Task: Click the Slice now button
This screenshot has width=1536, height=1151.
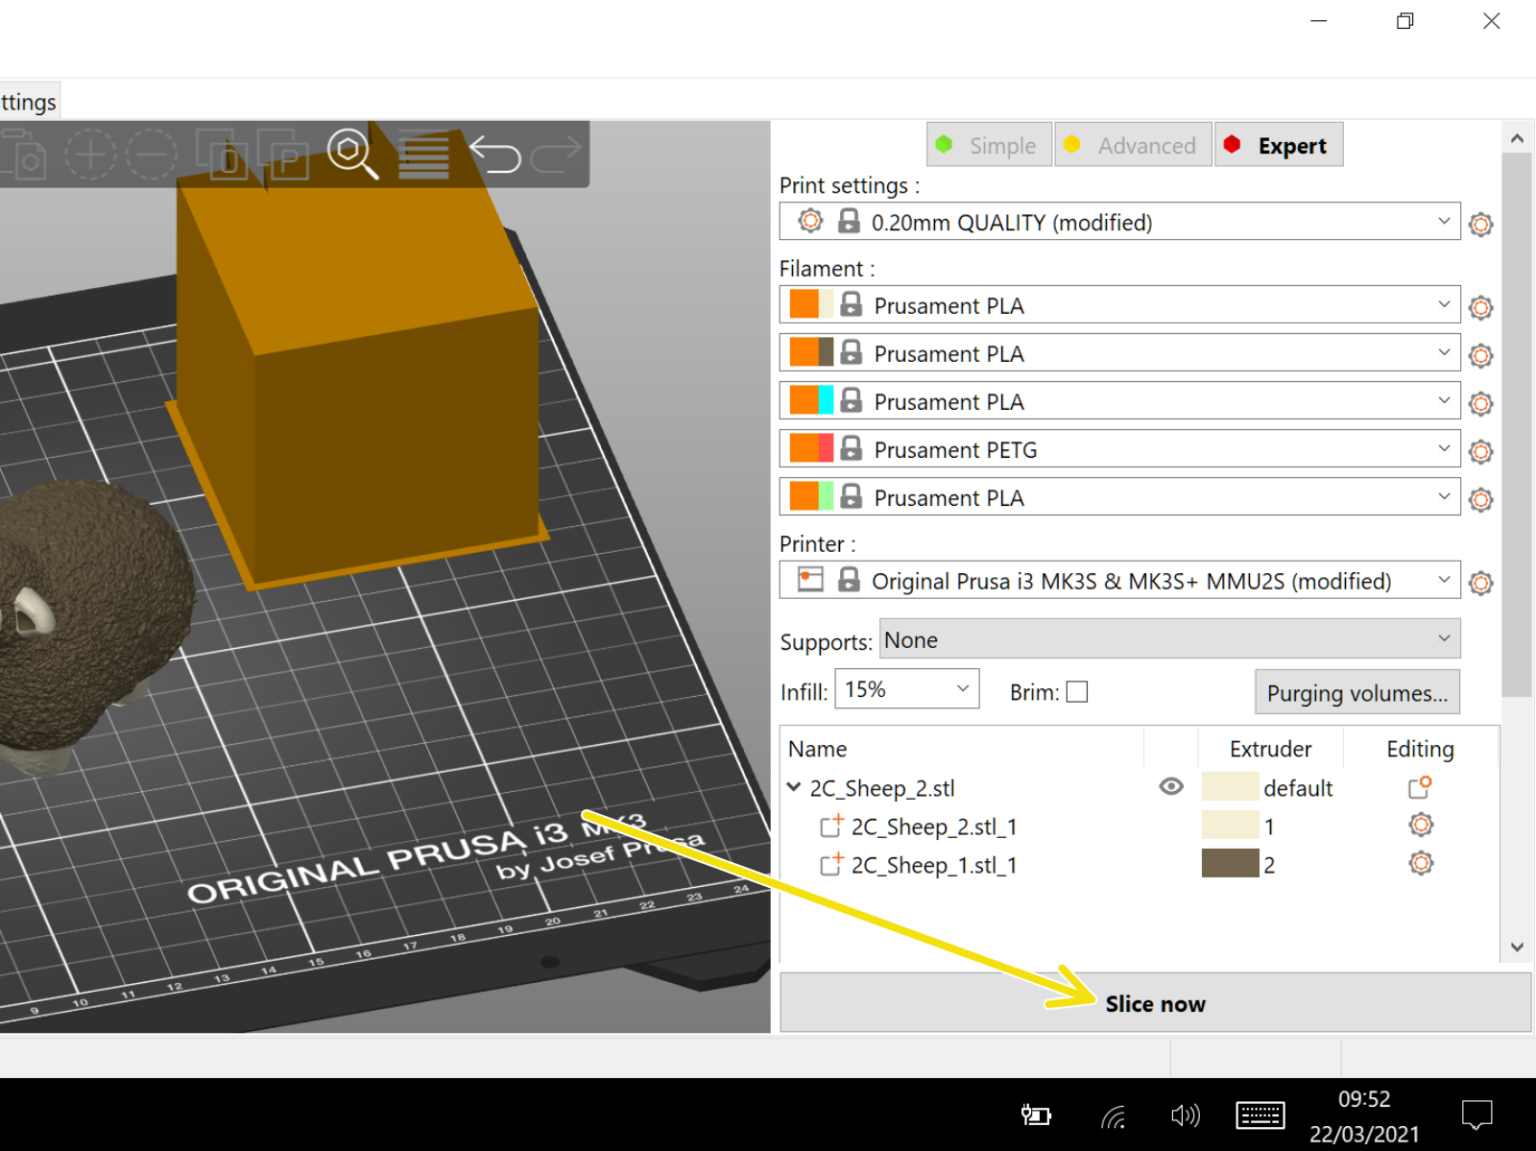Action: click(1155, 1003)
